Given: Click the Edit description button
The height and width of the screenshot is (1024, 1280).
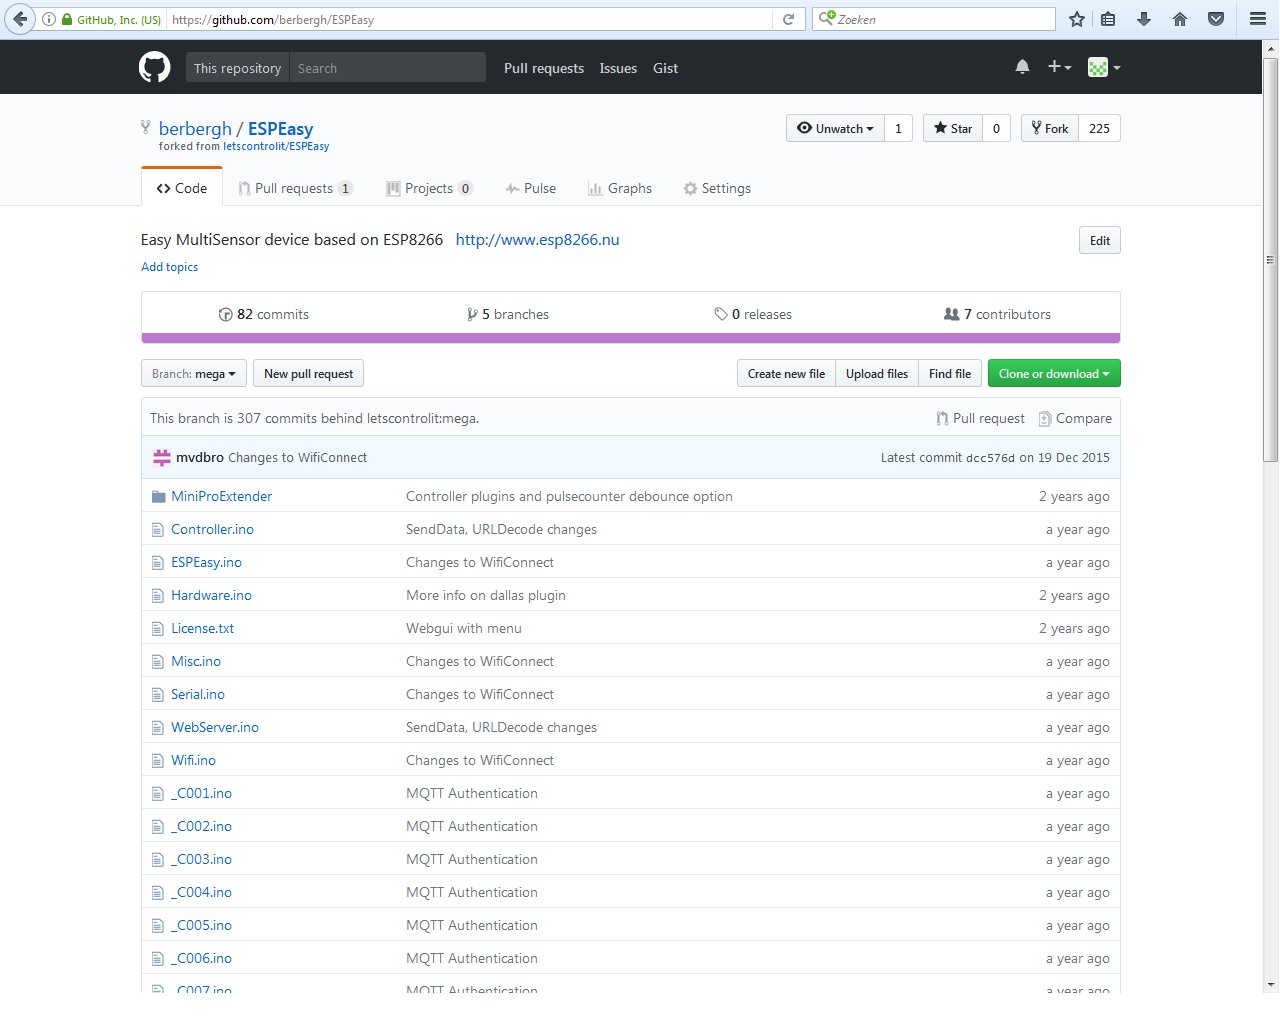Looking at the screenshot, I should [1100, 240].
